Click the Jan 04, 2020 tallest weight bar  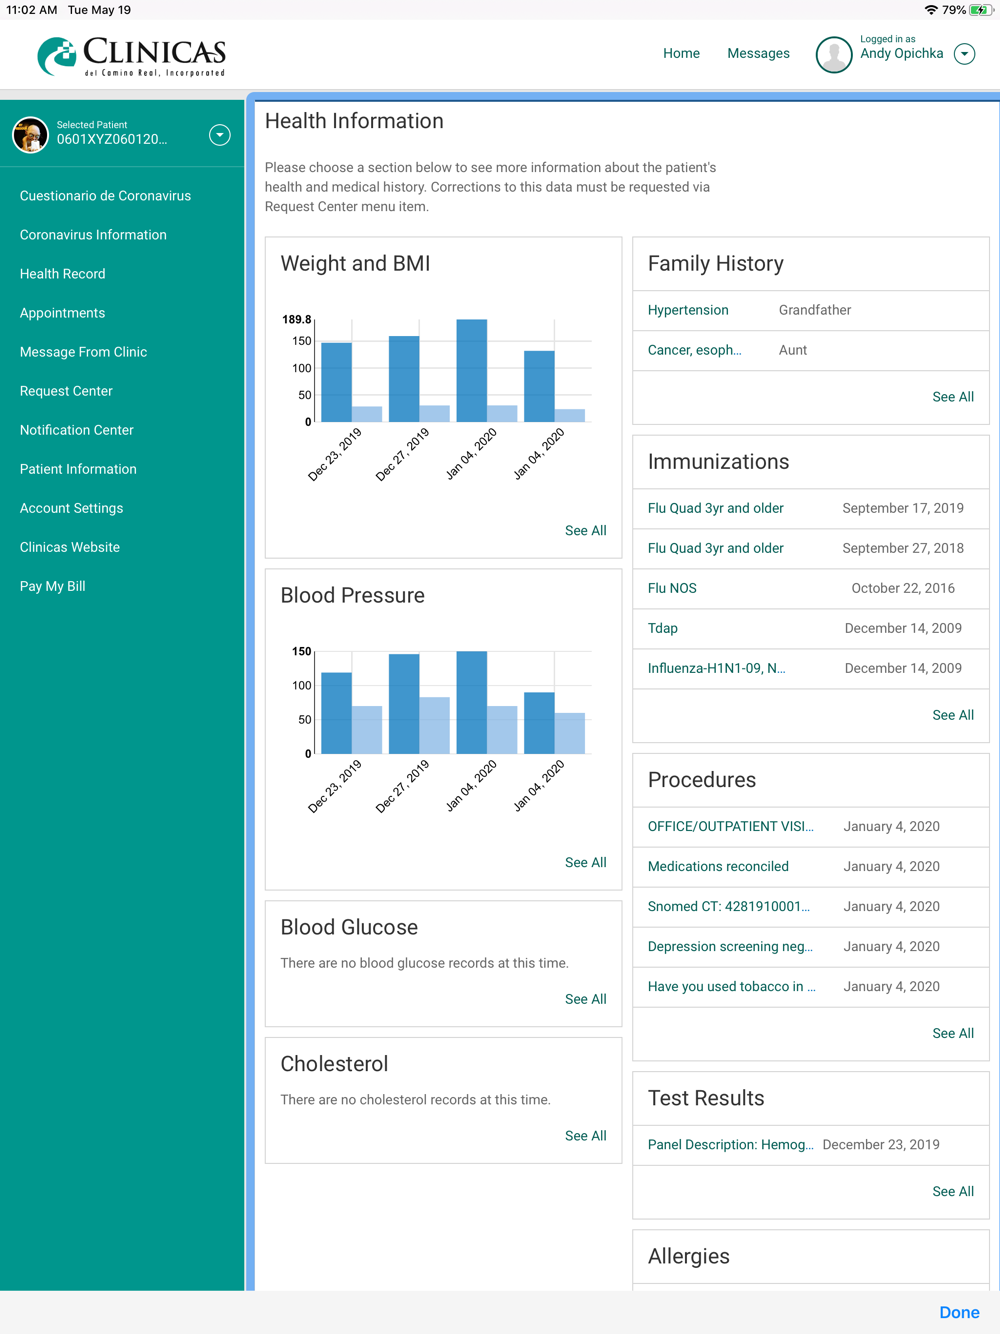(472, 371)
